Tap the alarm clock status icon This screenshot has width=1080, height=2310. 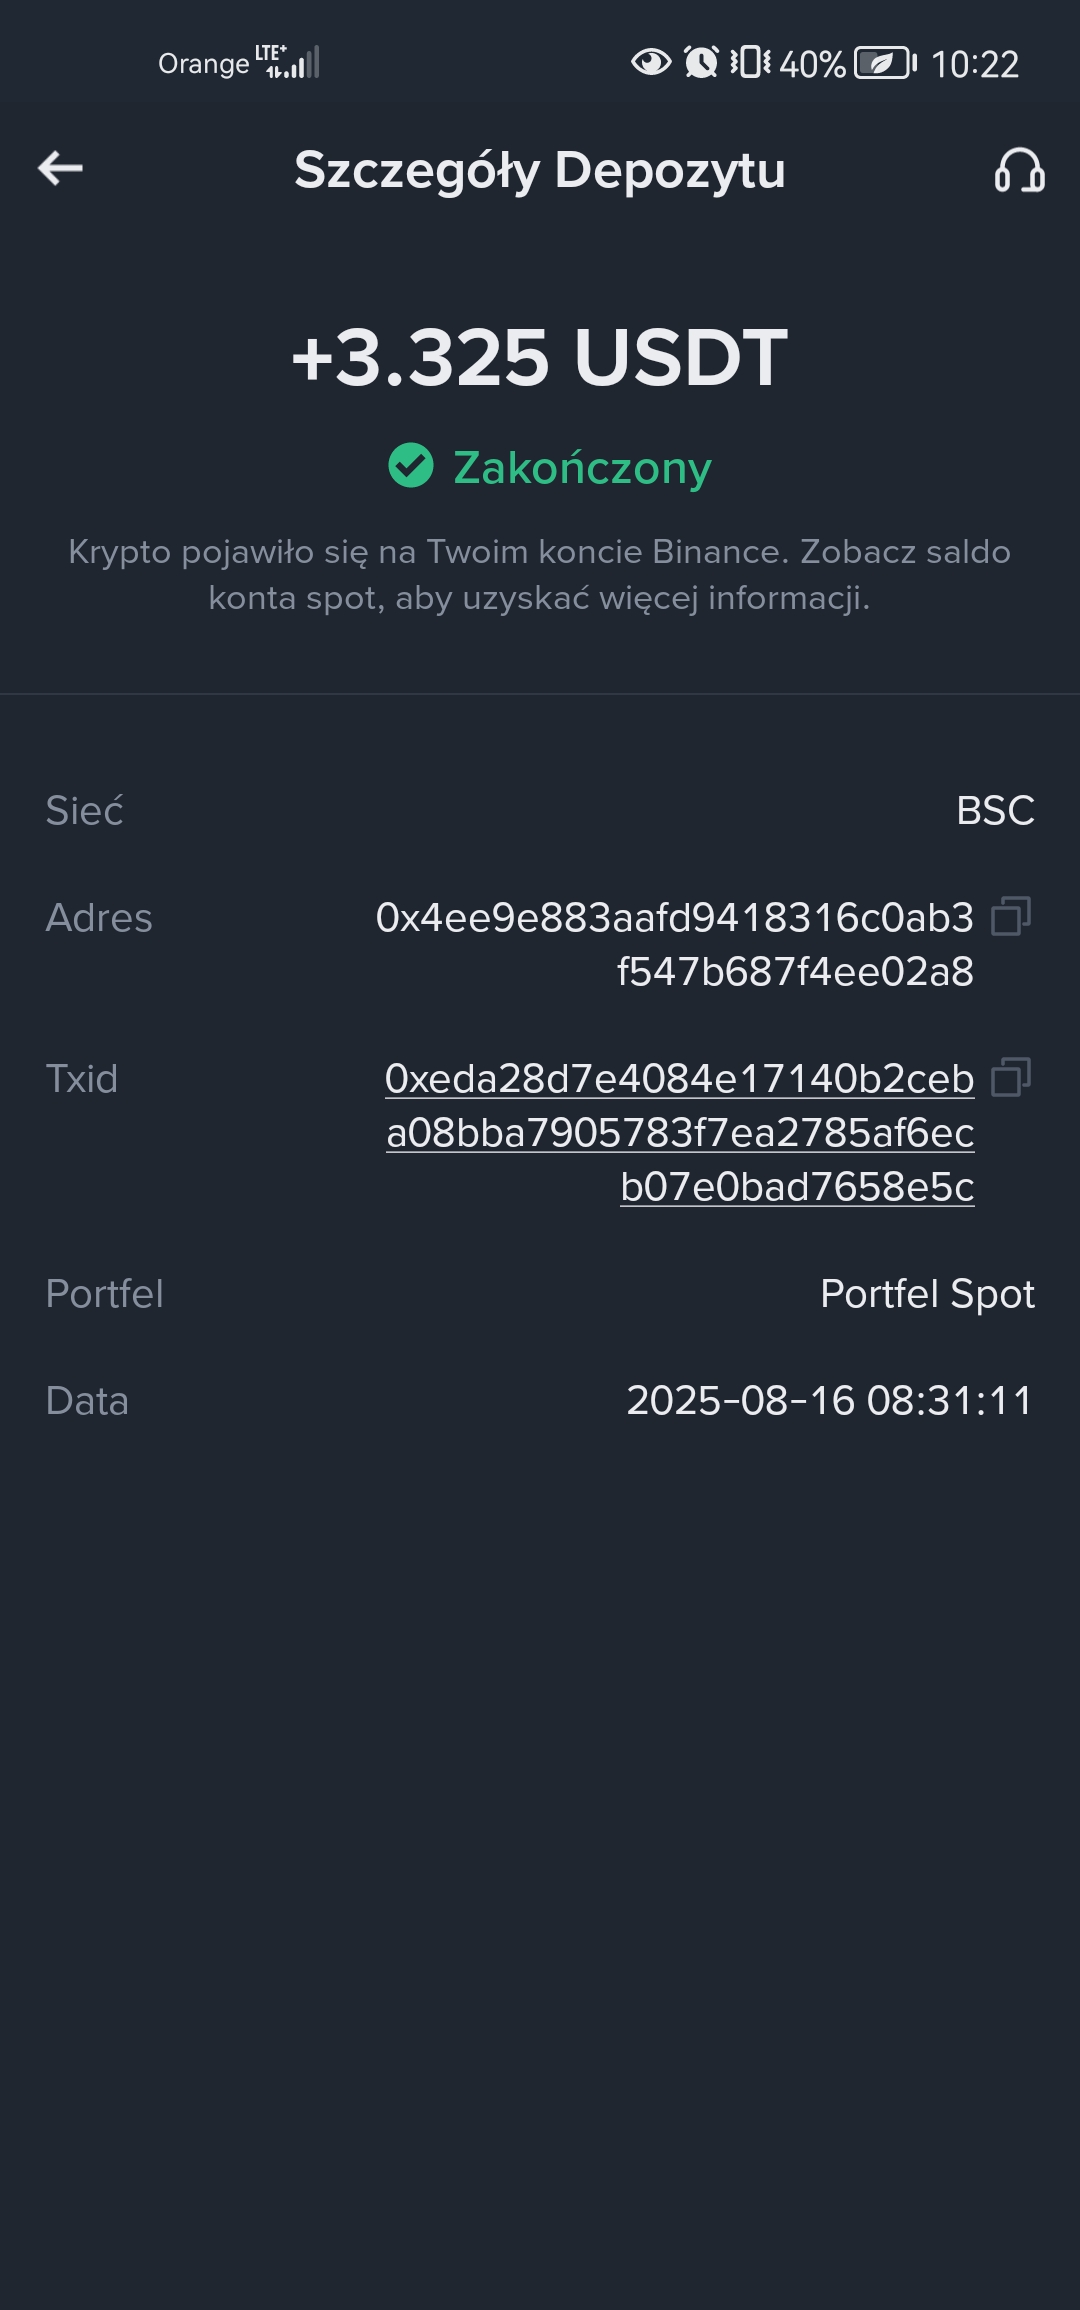pos(701,62)
